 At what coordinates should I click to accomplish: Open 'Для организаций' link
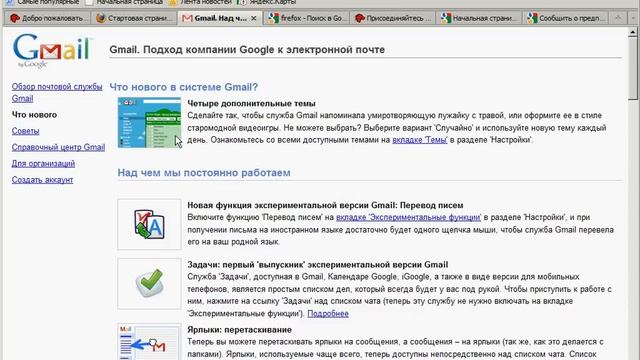coord(43,164)
